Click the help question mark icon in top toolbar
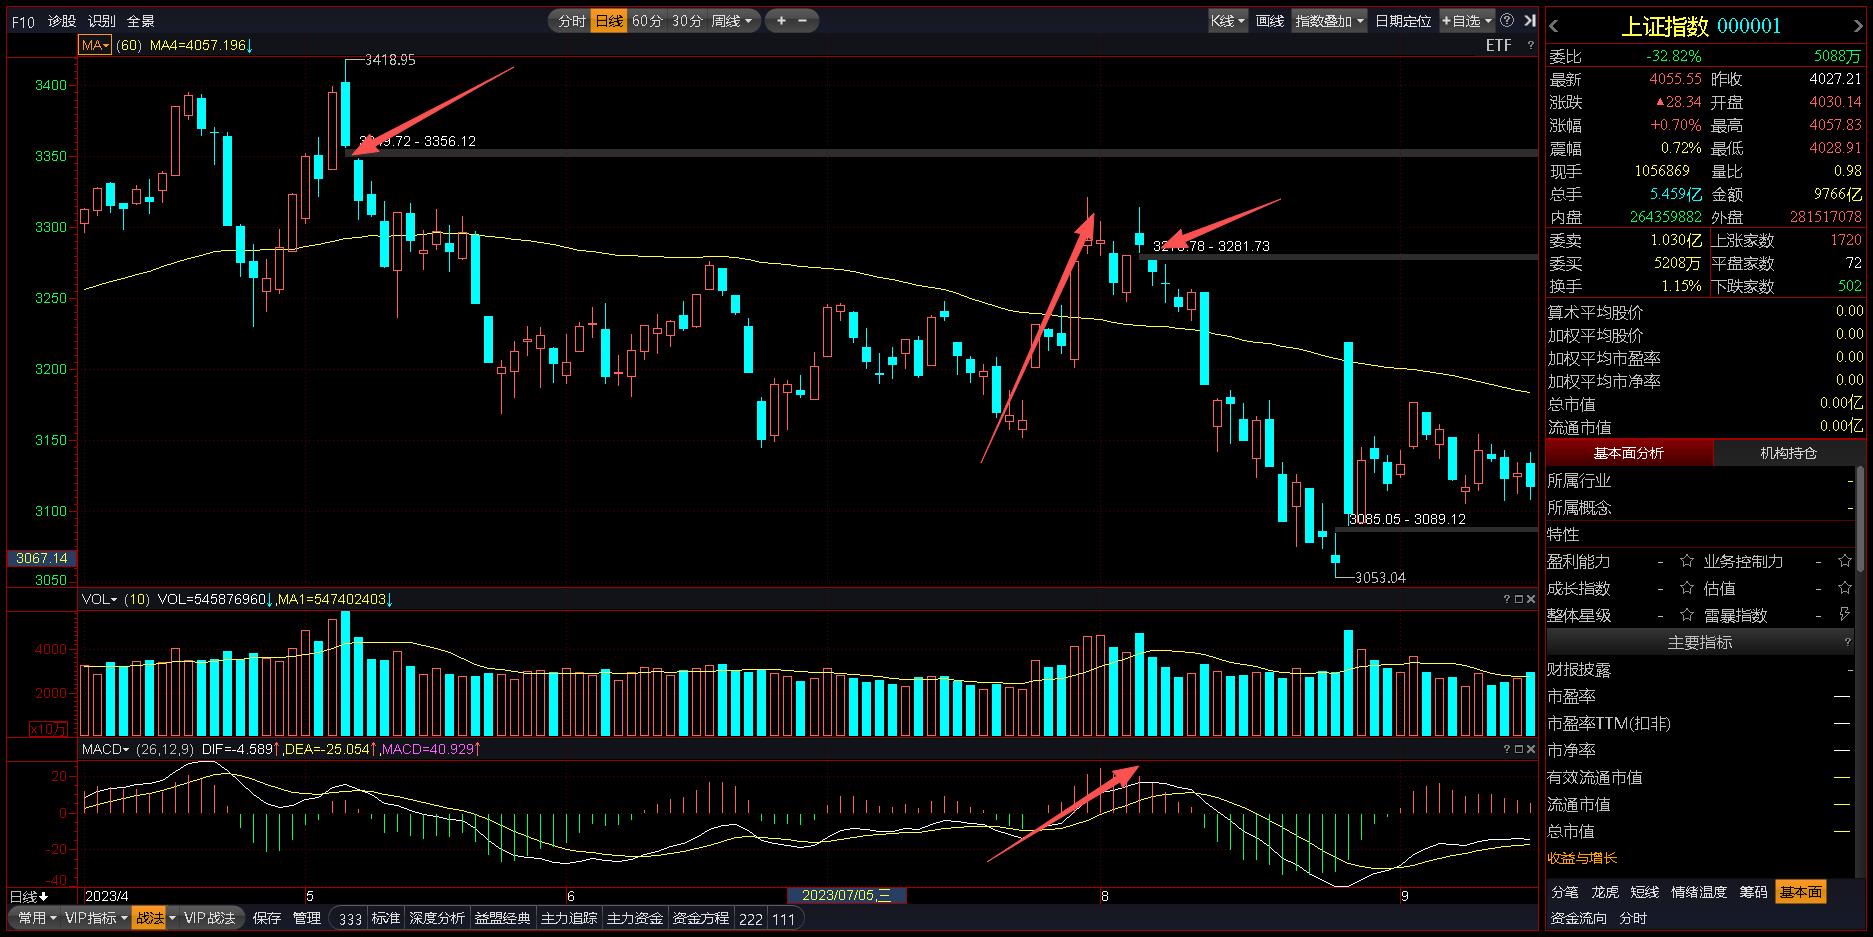Image resolution: width=1873 pixels, height=937 pixels. pyautogui.click(x=1507, y=20)
